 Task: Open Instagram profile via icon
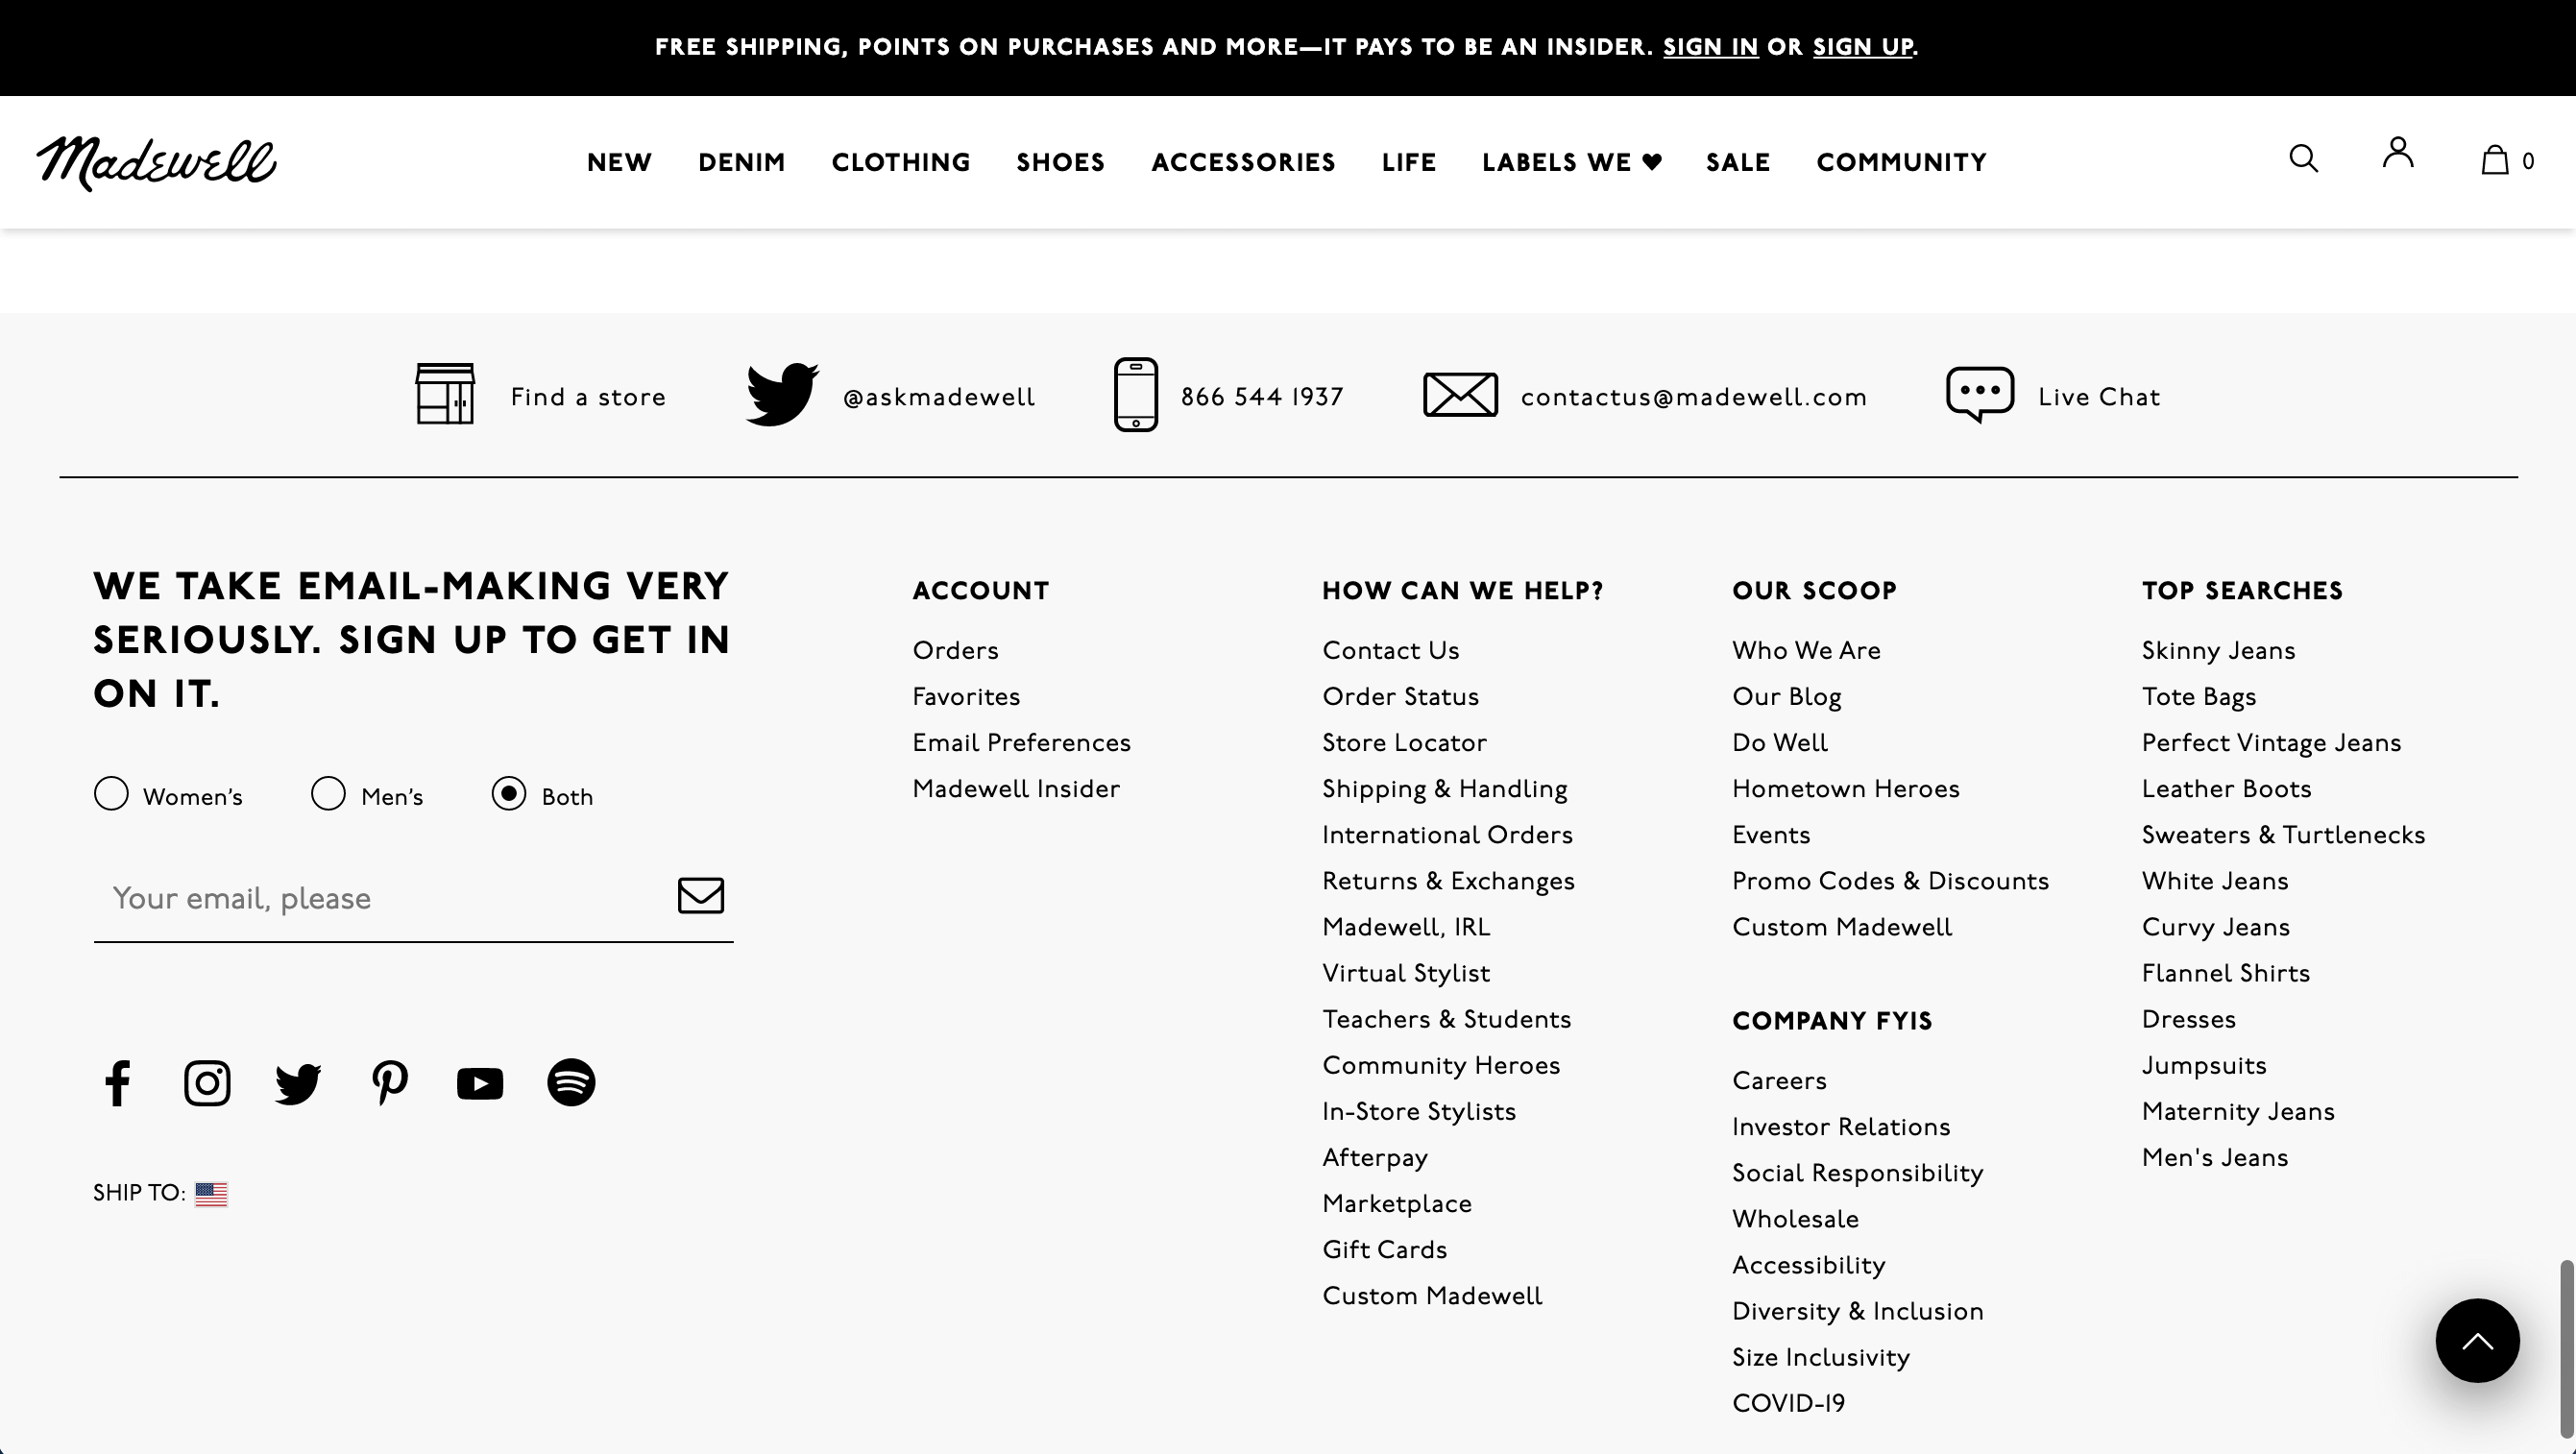[x=207, y=1082]
